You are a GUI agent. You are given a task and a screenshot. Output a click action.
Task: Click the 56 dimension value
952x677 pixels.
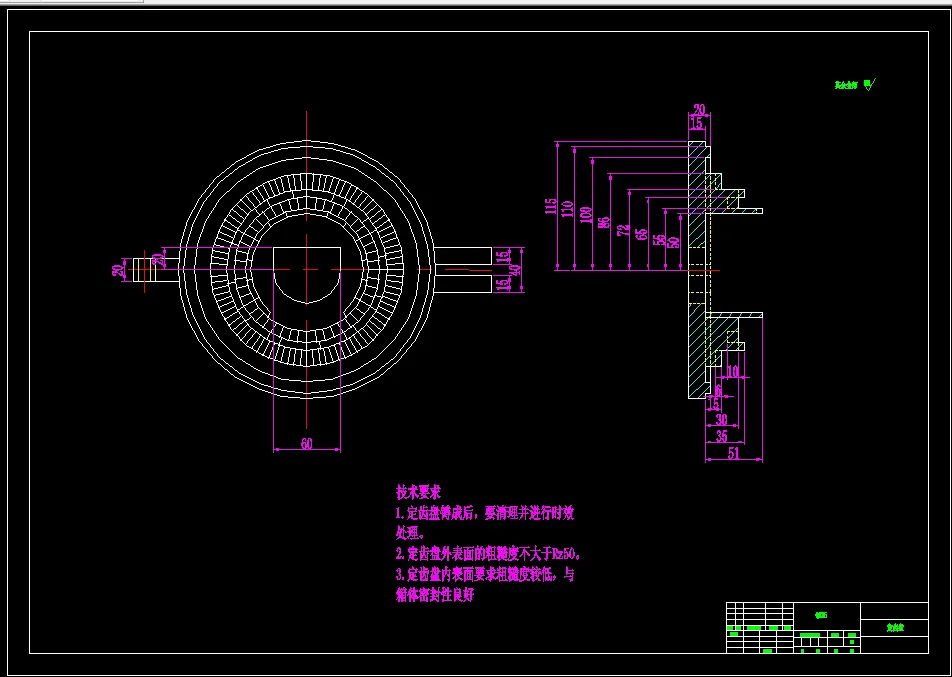pos(659,240)
